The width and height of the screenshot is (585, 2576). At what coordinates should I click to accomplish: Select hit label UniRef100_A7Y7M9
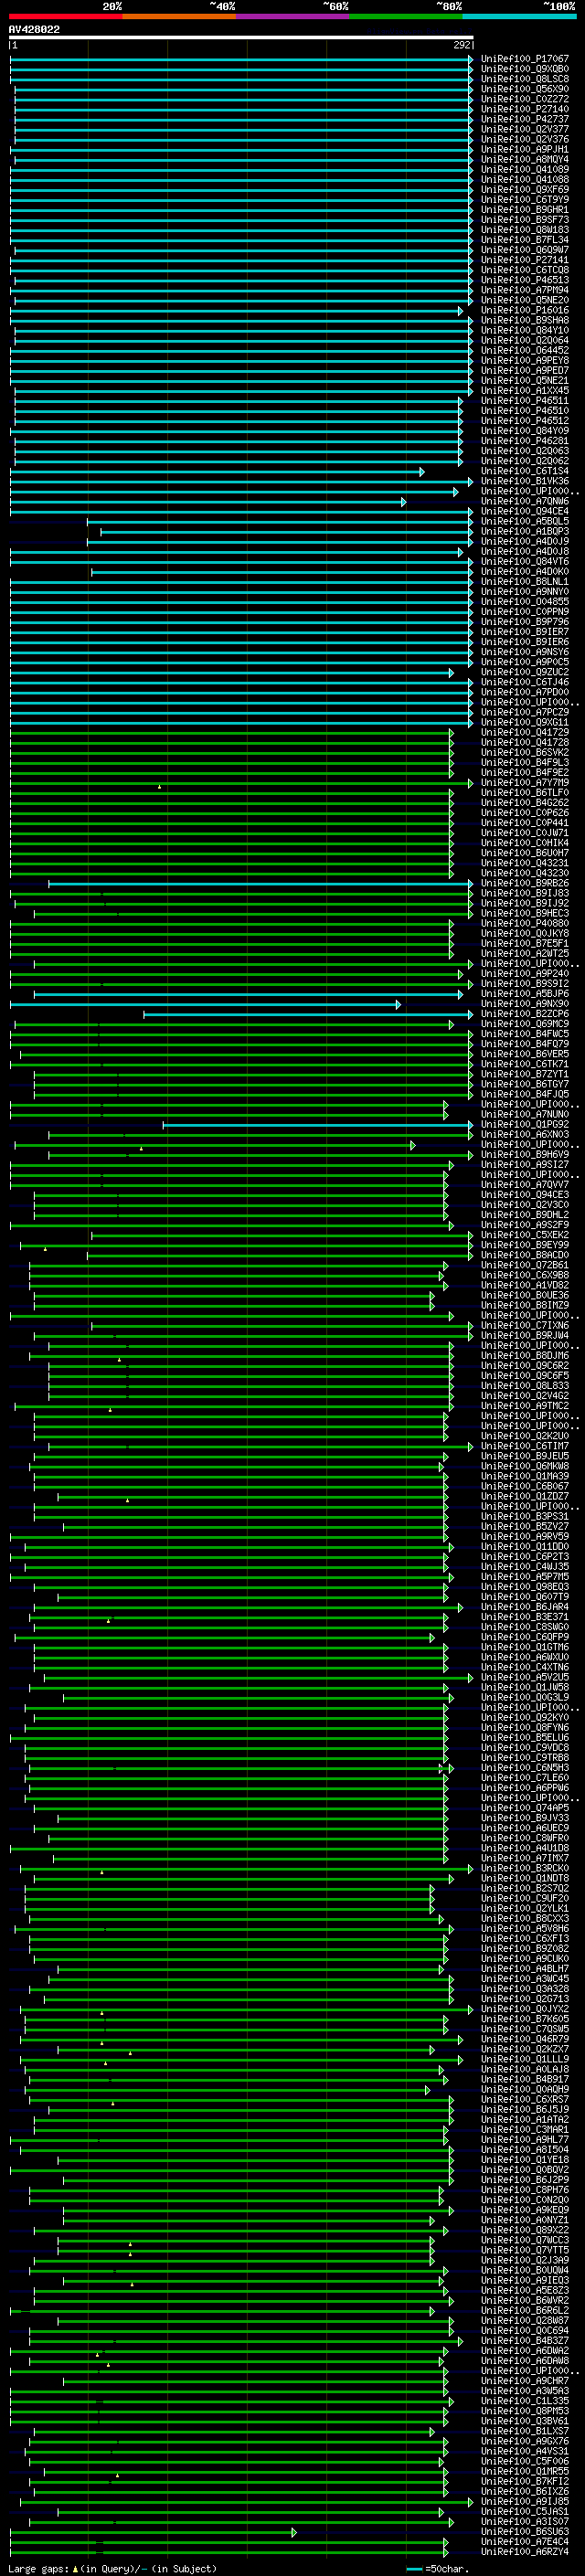[x=524, y=783]
